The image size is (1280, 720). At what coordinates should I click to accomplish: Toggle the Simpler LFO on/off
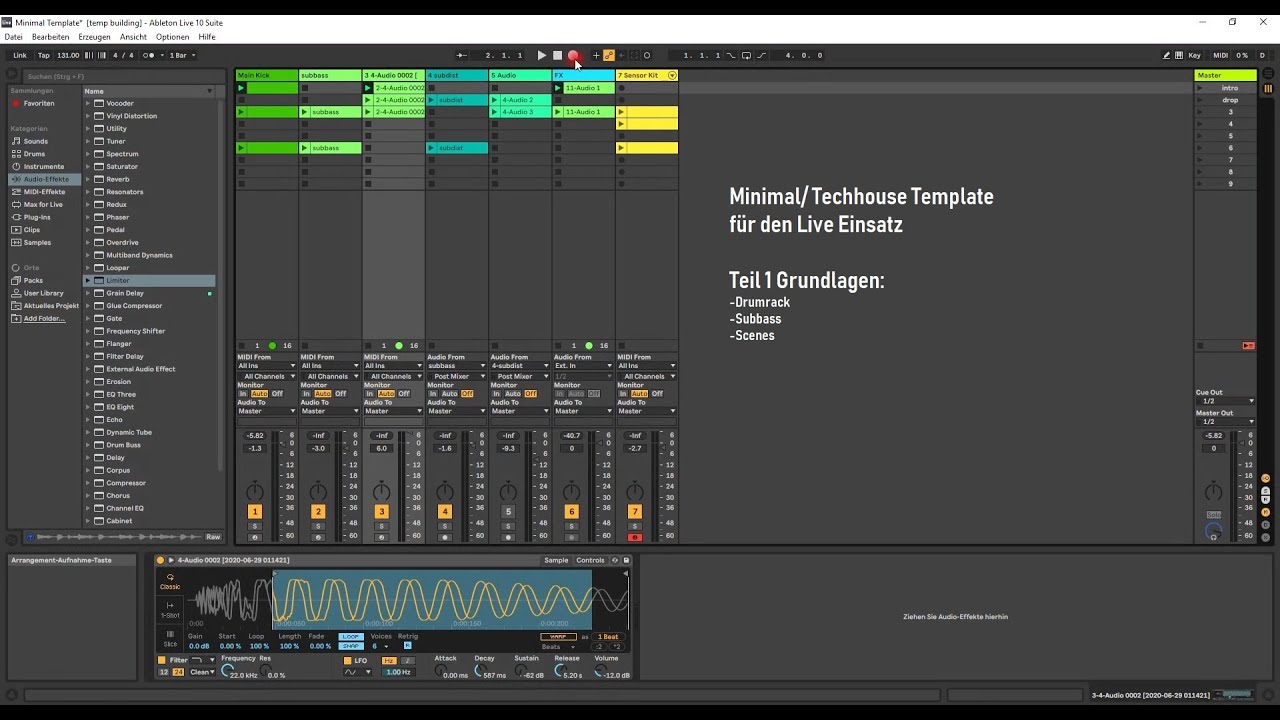pyautogui.click(x=348, y=660)
